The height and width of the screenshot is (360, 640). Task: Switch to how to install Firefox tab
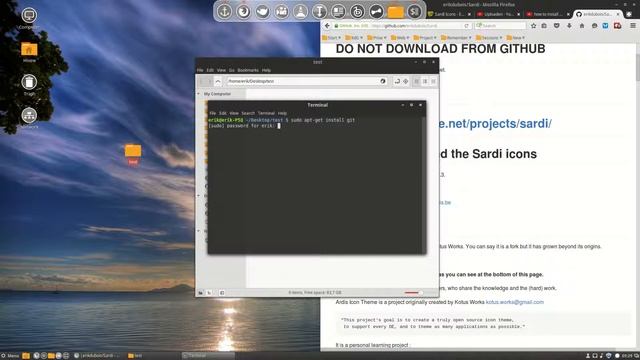tap(547, 14)
